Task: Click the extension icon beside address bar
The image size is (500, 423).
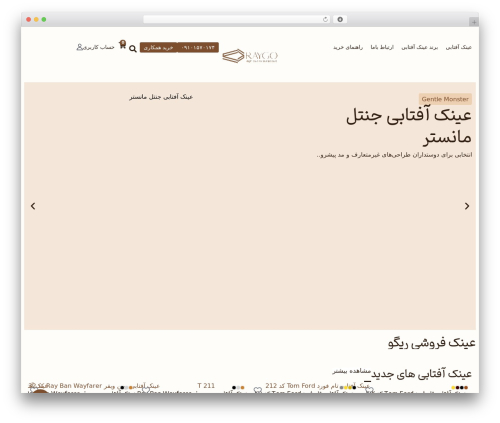Action: [x=340, y=19]
